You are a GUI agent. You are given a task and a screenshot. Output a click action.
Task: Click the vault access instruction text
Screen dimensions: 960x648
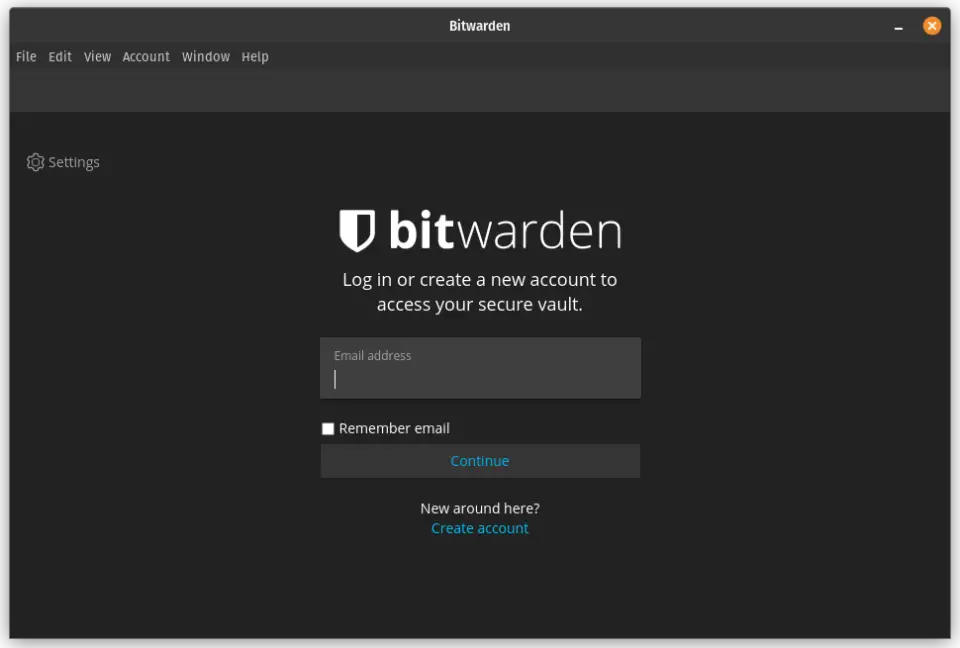479,291
